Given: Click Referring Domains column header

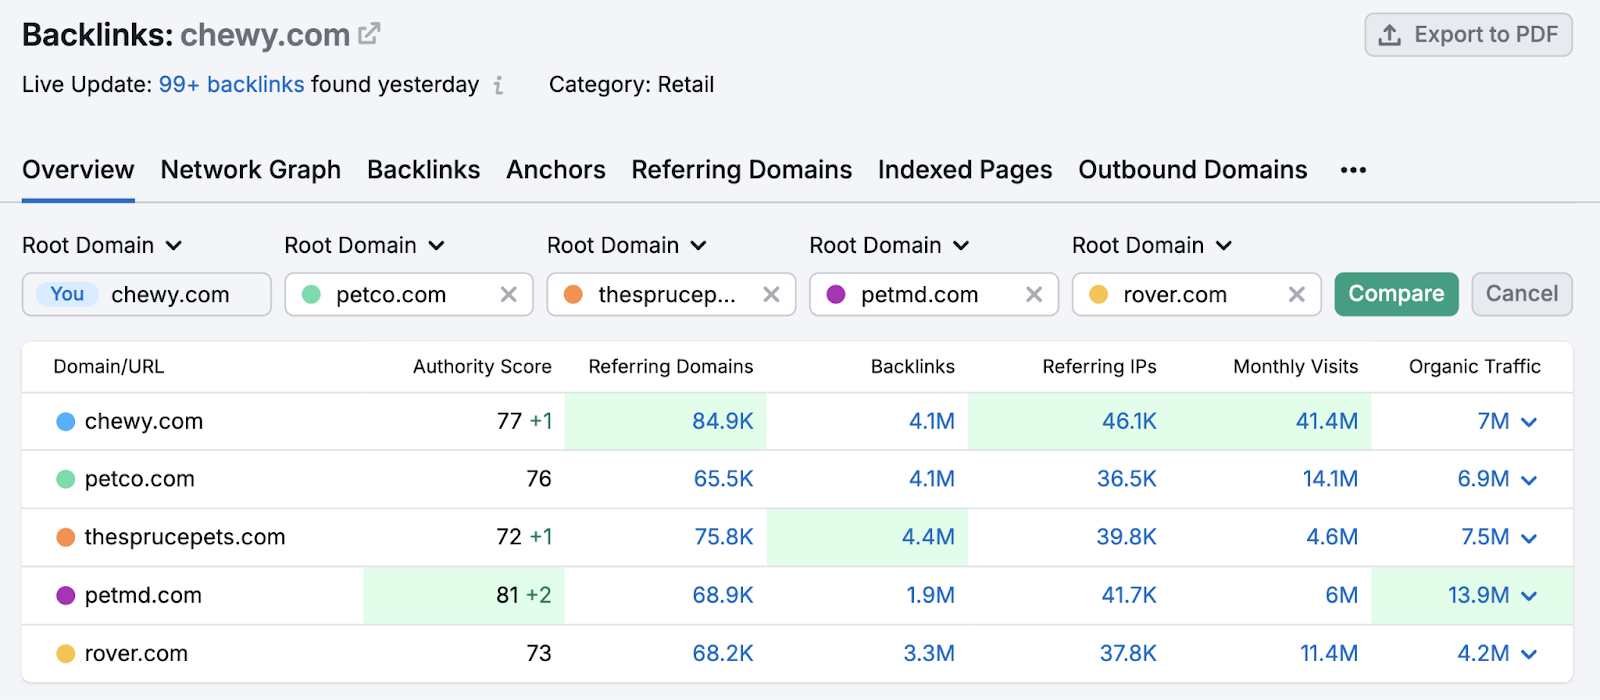Looking at the screenshot, I should pyautogui.click(x=671, y=367).
